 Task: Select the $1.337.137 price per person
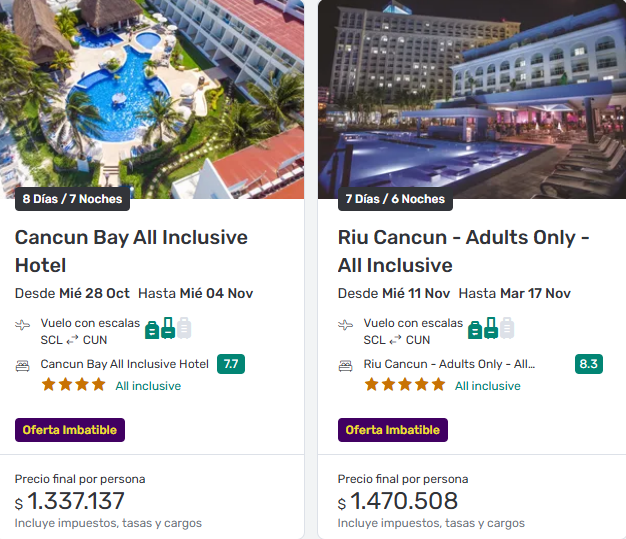coord(70,501)
